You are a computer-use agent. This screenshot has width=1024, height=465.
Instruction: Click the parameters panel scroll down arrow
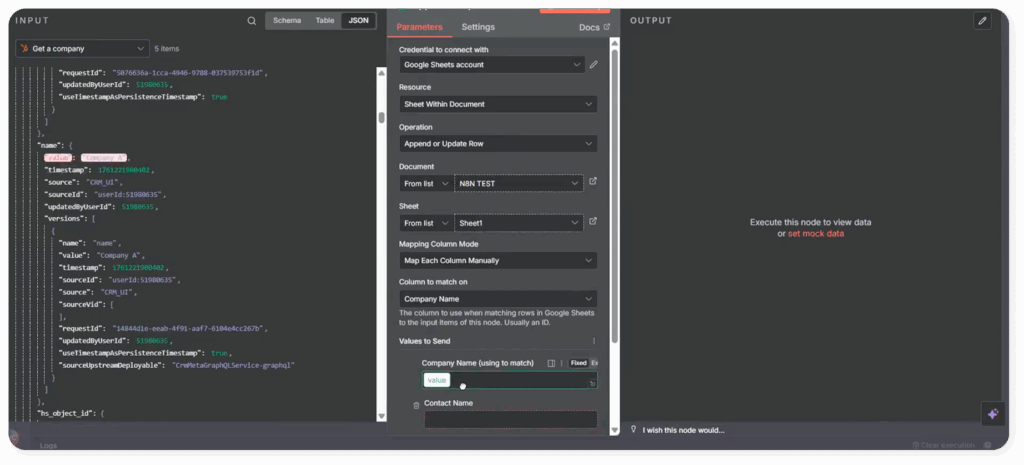pos(614,430)
